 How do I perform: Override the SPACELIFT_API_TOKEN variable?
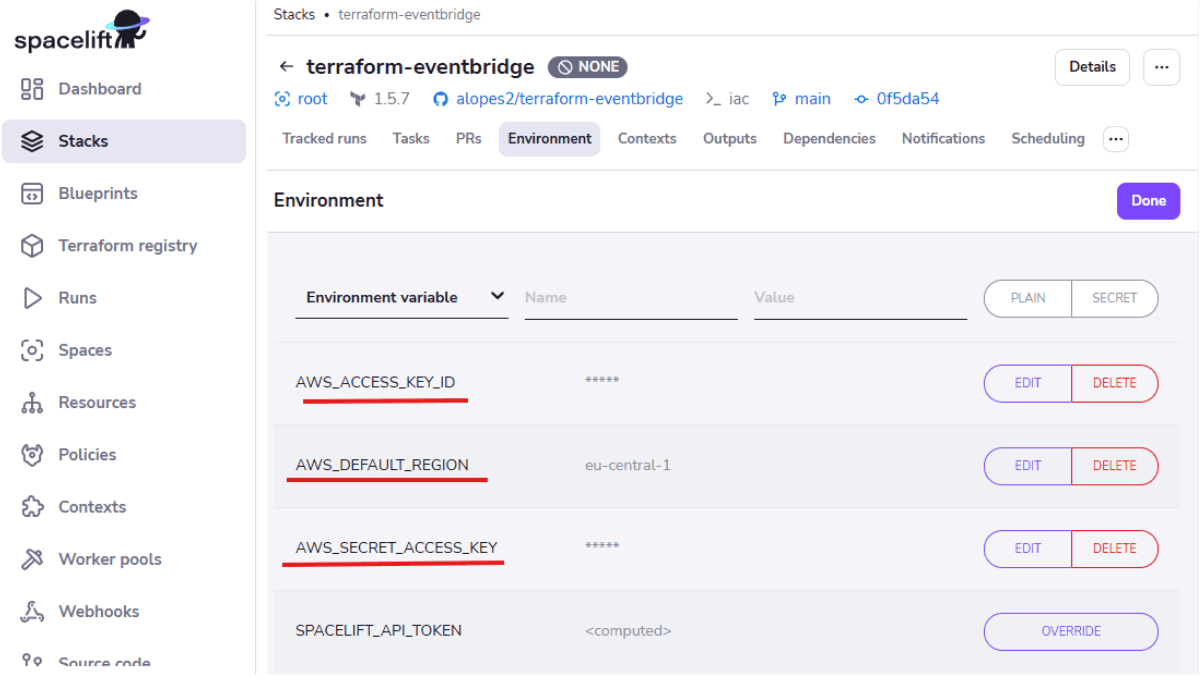point(1071,632)
